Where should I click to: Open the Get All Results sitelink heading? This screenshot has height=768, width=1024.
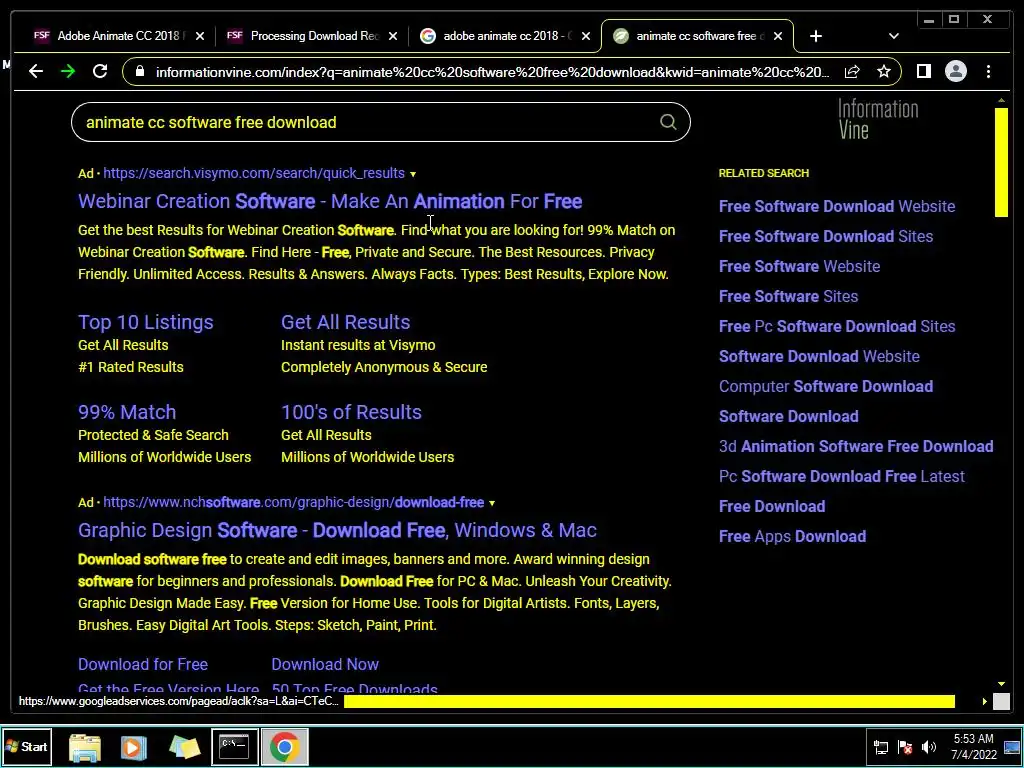tap(345, 322)
